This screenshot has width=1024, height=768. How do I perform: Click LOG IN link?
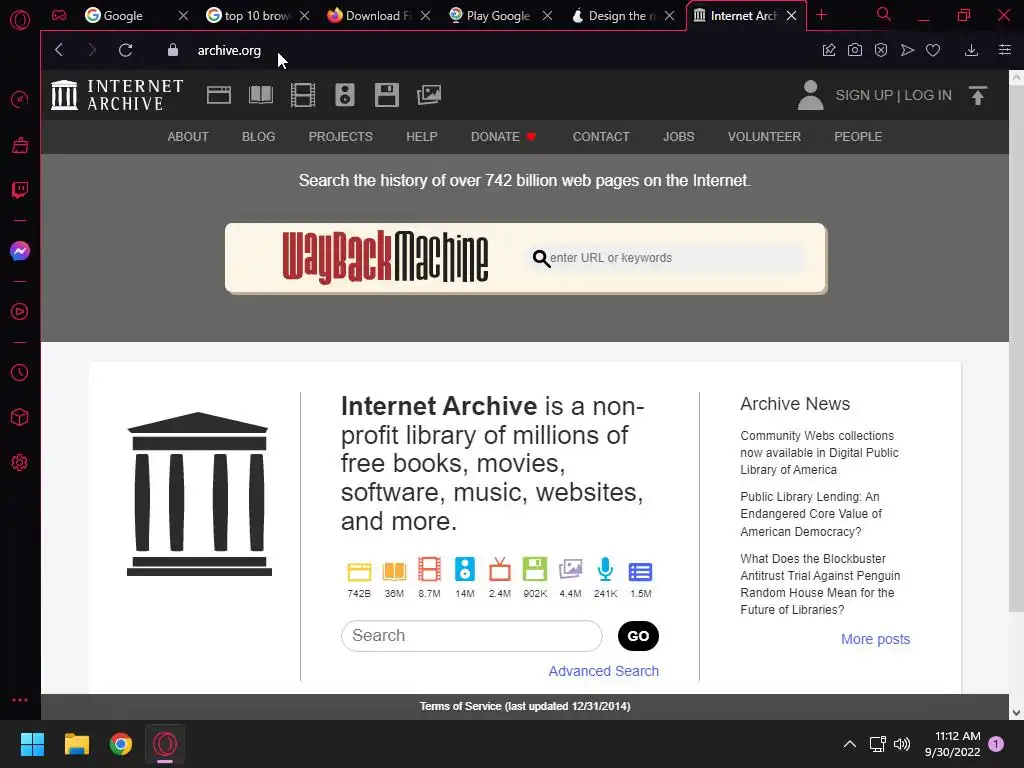928,95
